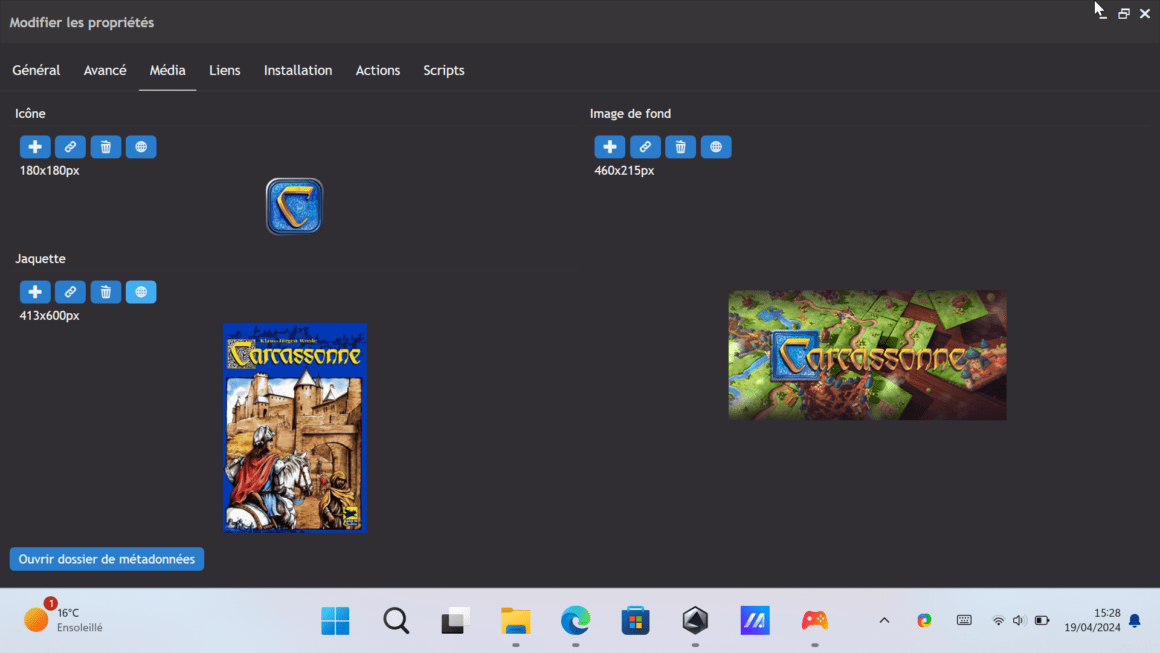The width and height of the screenshot is (1160, 653).
Task: Add an icon image file
Action: coord(35,146)
